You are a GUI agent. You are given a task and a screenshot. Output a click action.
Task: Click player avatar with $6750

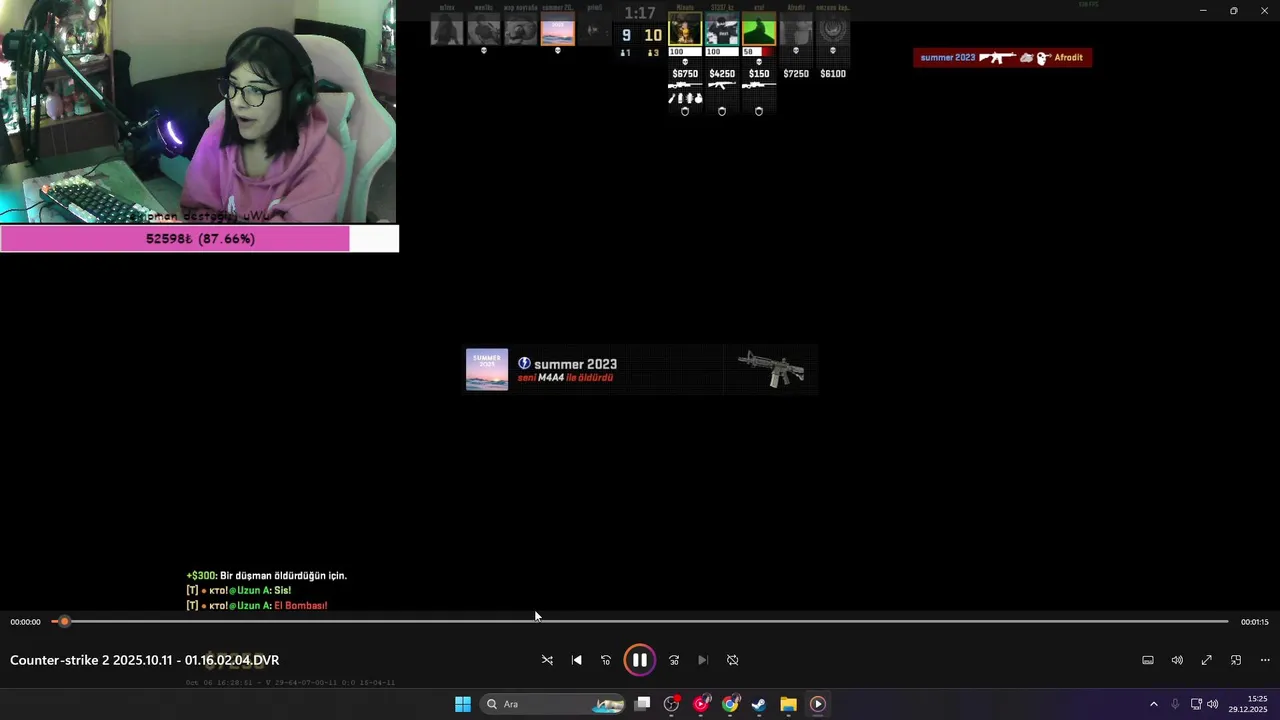pos(685,29)
